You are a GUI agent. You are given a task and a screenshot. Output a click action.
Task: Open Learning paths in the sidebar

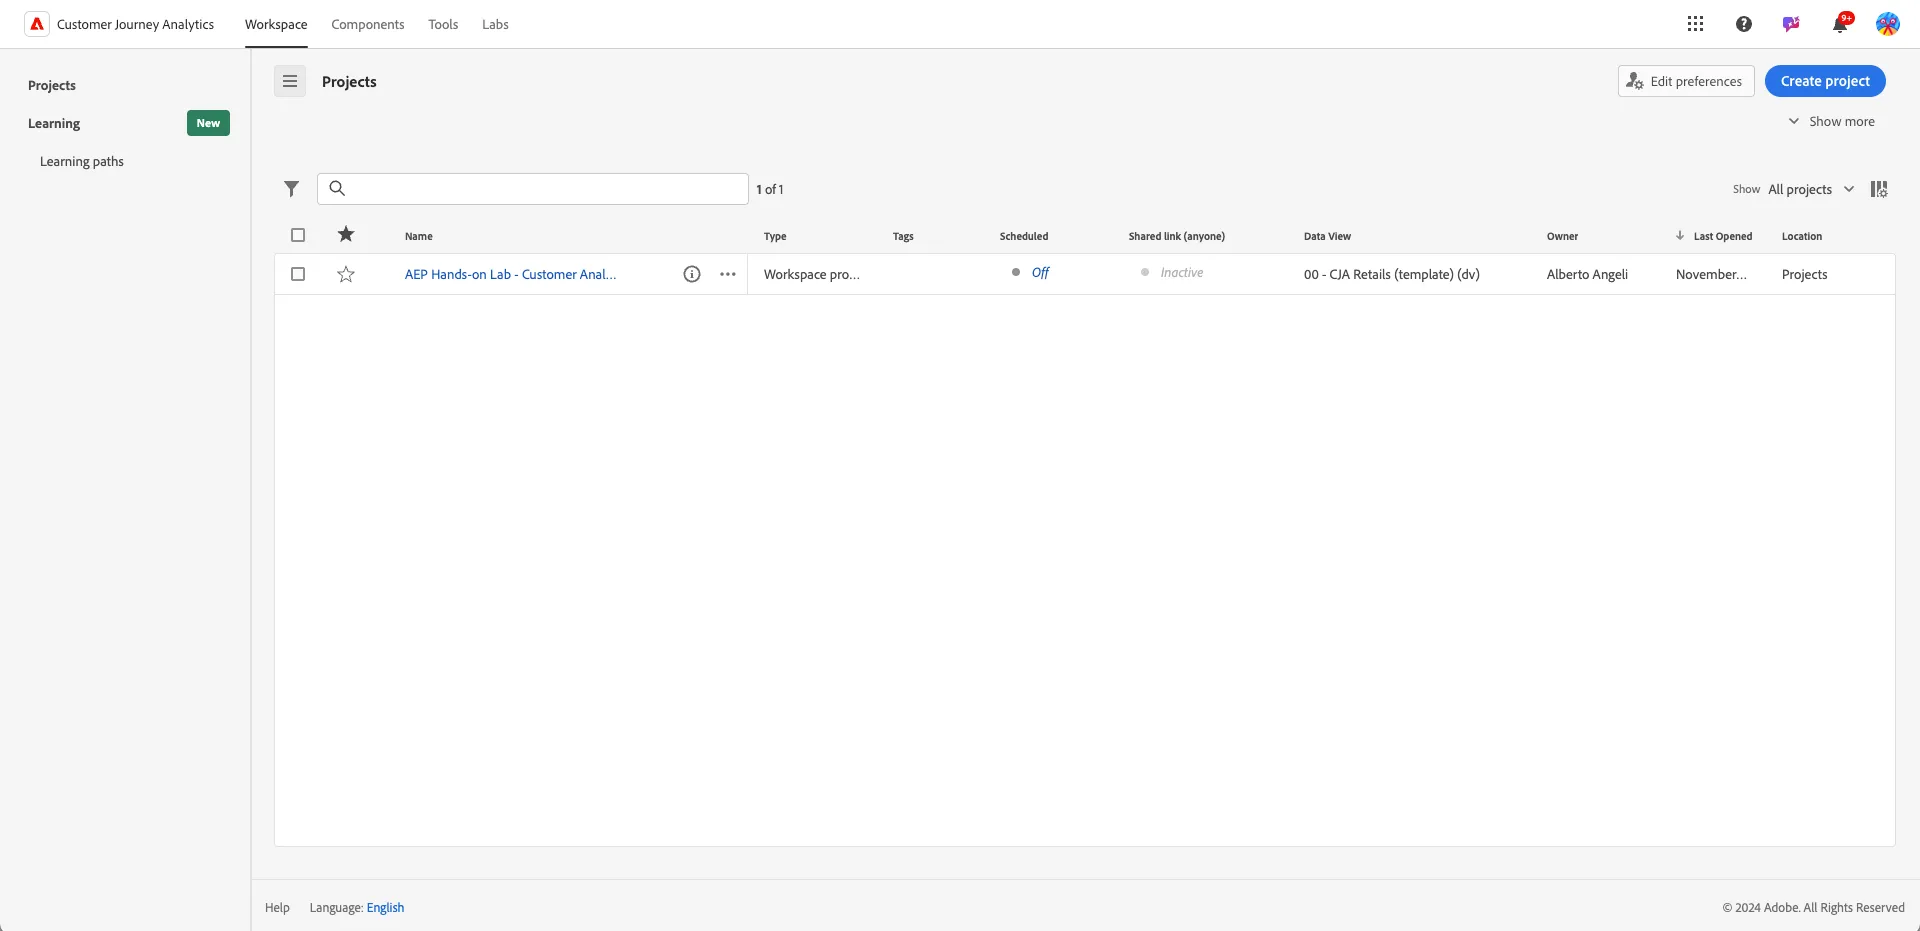(x=82, y=161)
